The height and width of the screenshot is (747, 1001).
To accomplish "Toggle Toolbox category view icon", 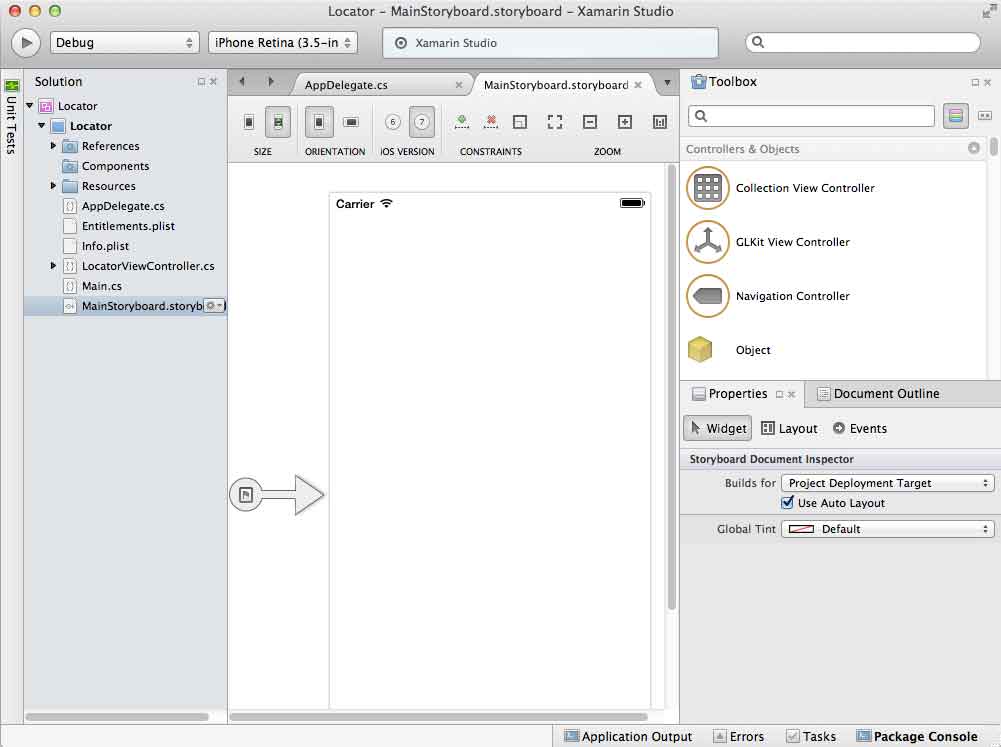I will tap(956, 116).
